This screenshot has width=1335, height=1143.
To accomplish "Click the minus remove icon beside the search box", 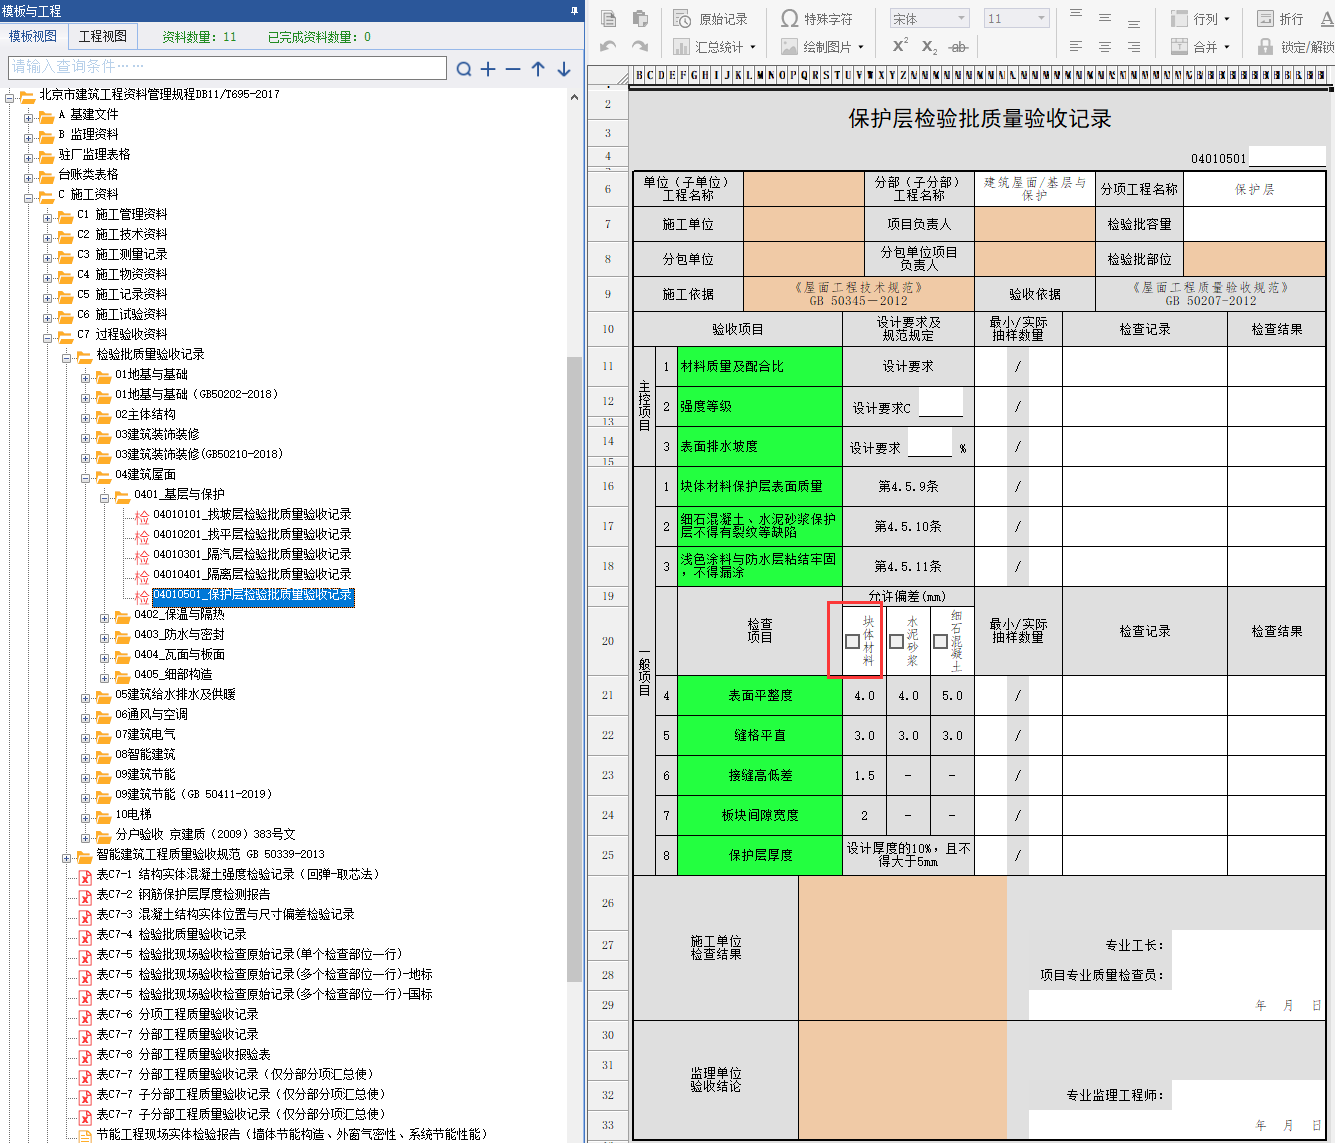I will (x=513, y=69).
